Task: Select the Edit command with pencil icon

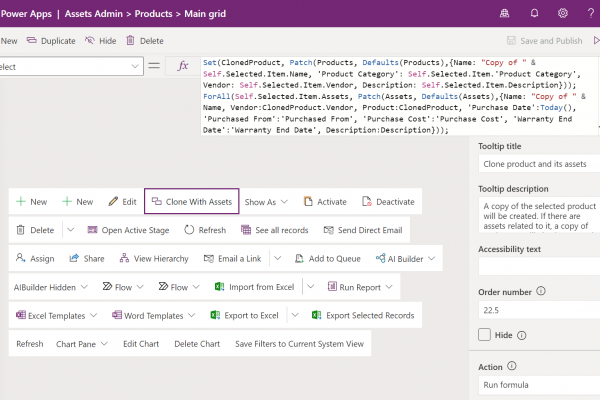Action: (122, 201)
